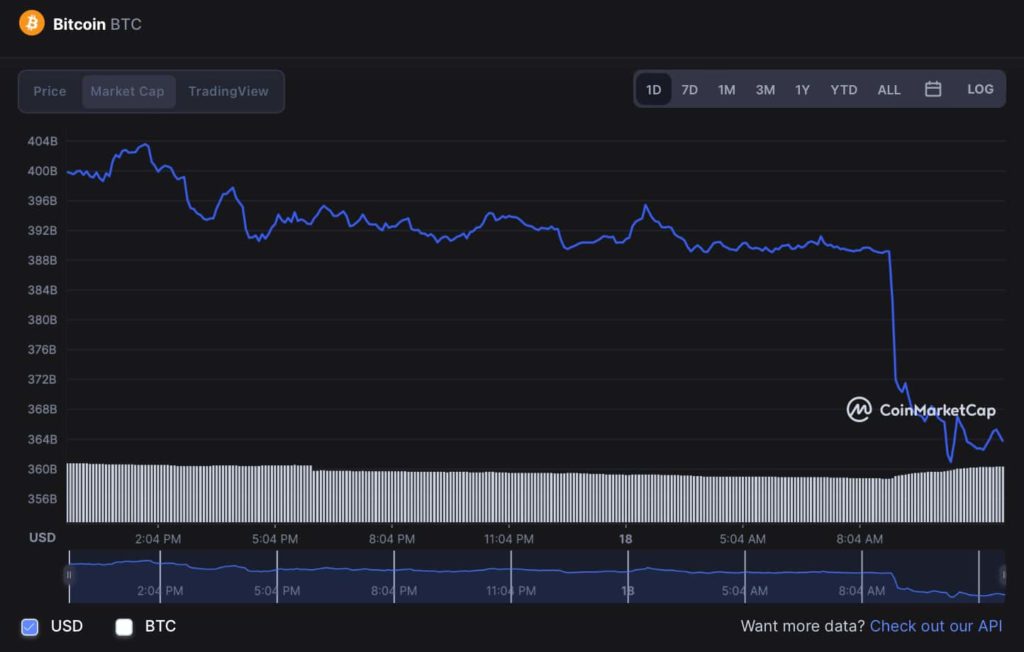The height and width of the screenshot is (652, 1024).
Task: Select the YTD time range
Action: coord(844,90)
